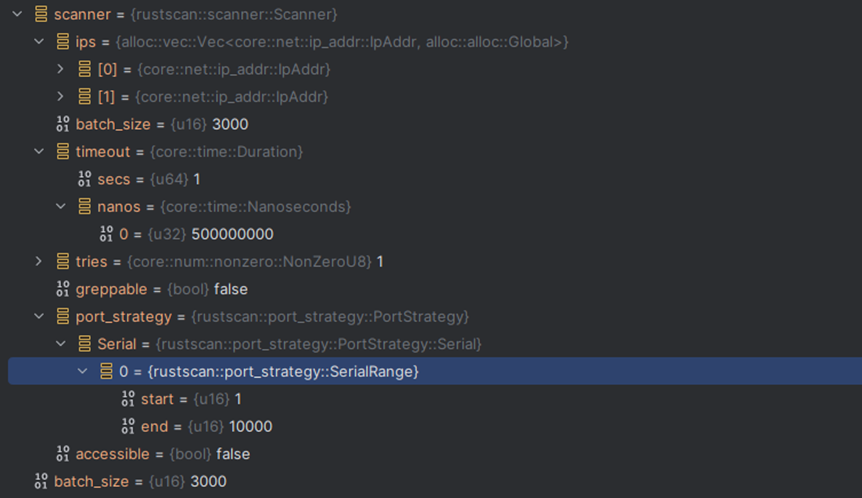Click the struct icon beside Serial

pos(85,344)
